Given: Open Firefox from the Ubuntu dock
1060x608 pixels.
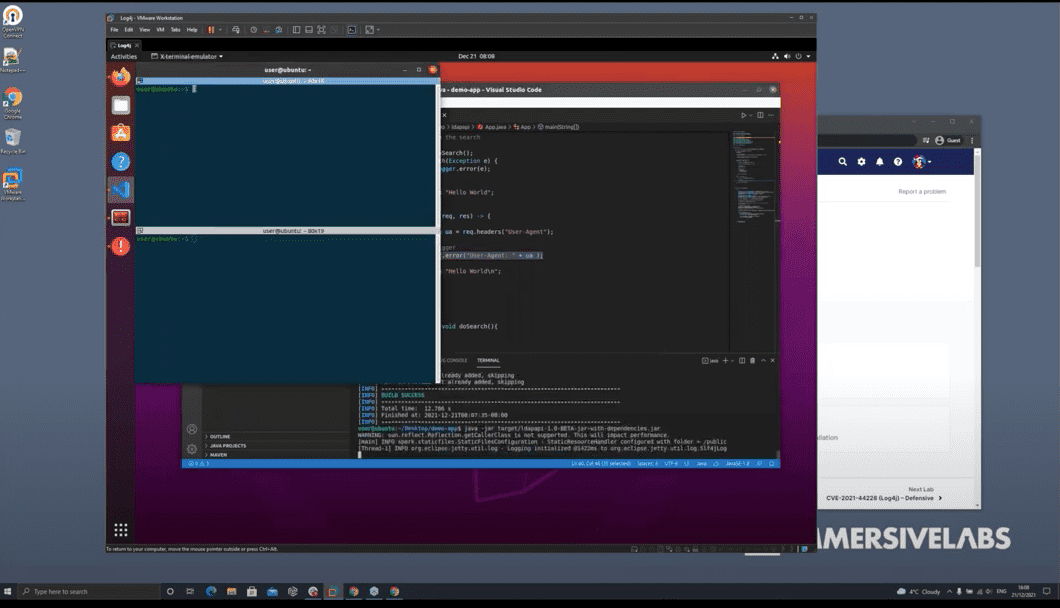Looking at the screenshot, I should 120,77.
